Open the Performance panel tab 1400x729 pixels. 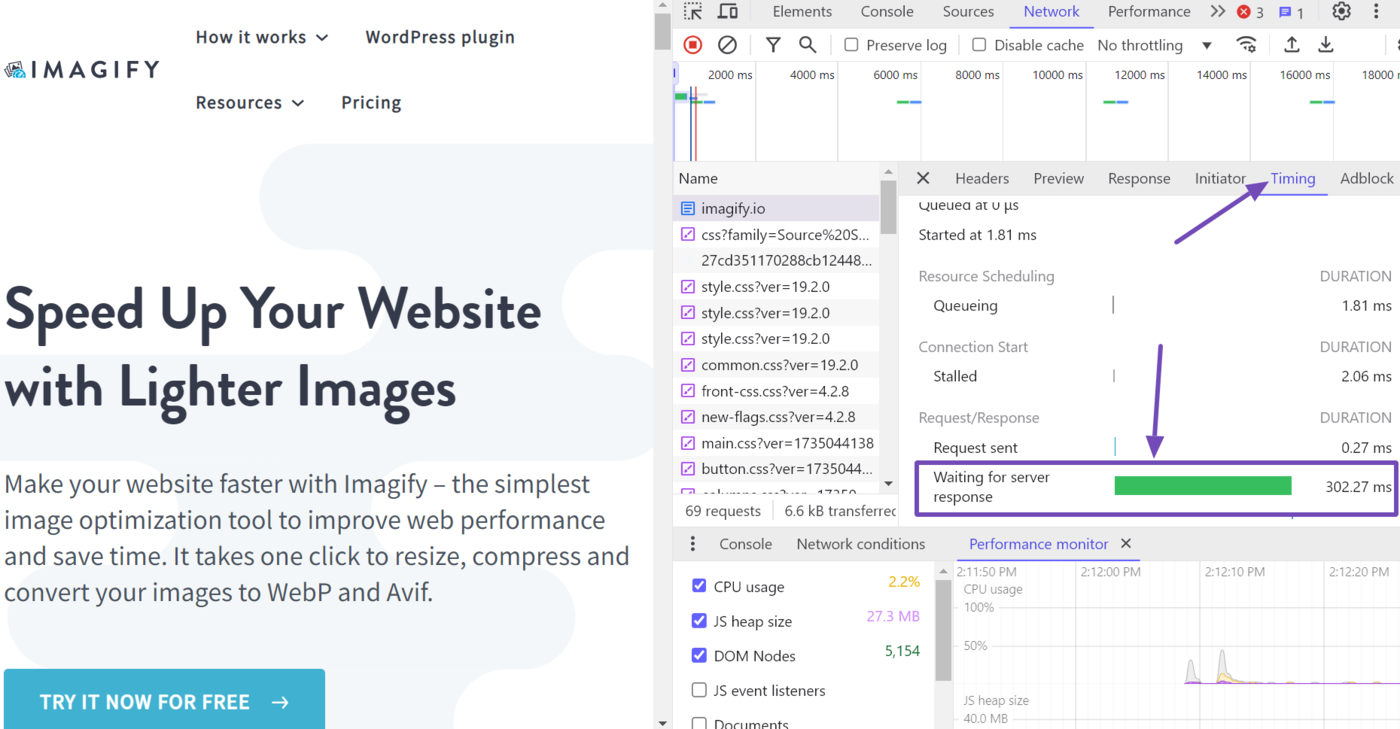pyautogui.click(x=1149, y=12)
